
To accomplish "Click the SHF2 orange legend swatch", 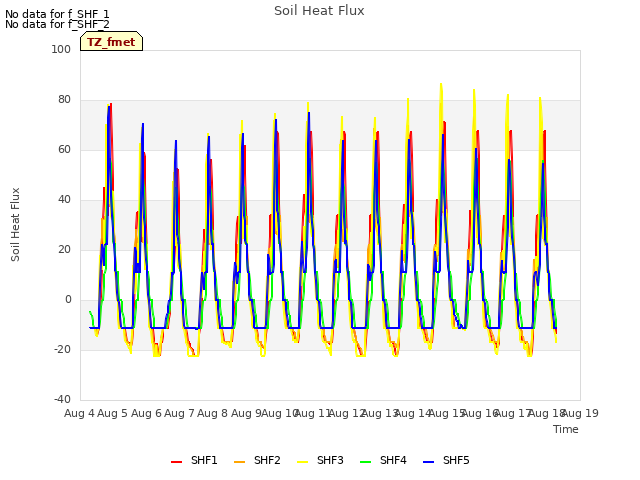I will pos(240,462).
